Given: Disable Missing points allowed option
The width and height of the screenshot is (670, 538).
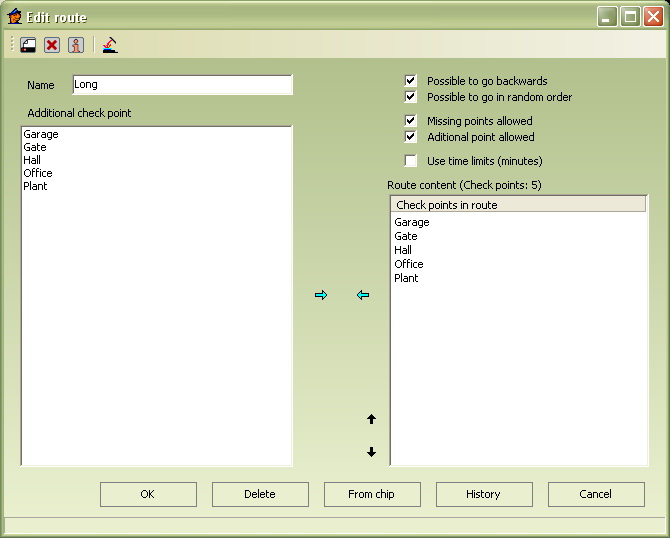Looking at the screenshot, I should [410, 121].
